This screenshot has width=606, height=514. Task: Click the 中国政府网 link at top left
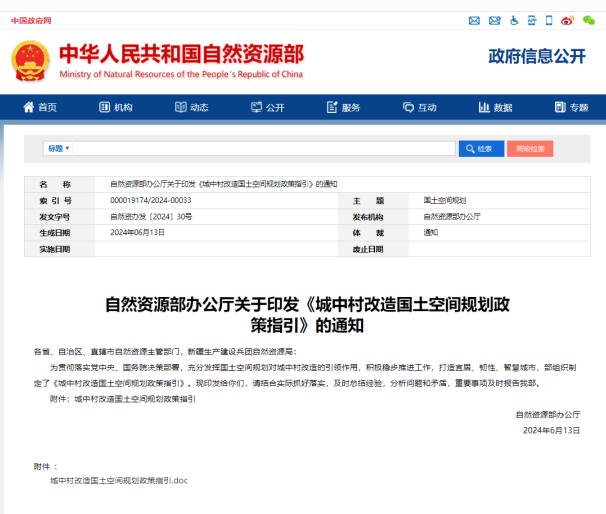tap(31, 21)
